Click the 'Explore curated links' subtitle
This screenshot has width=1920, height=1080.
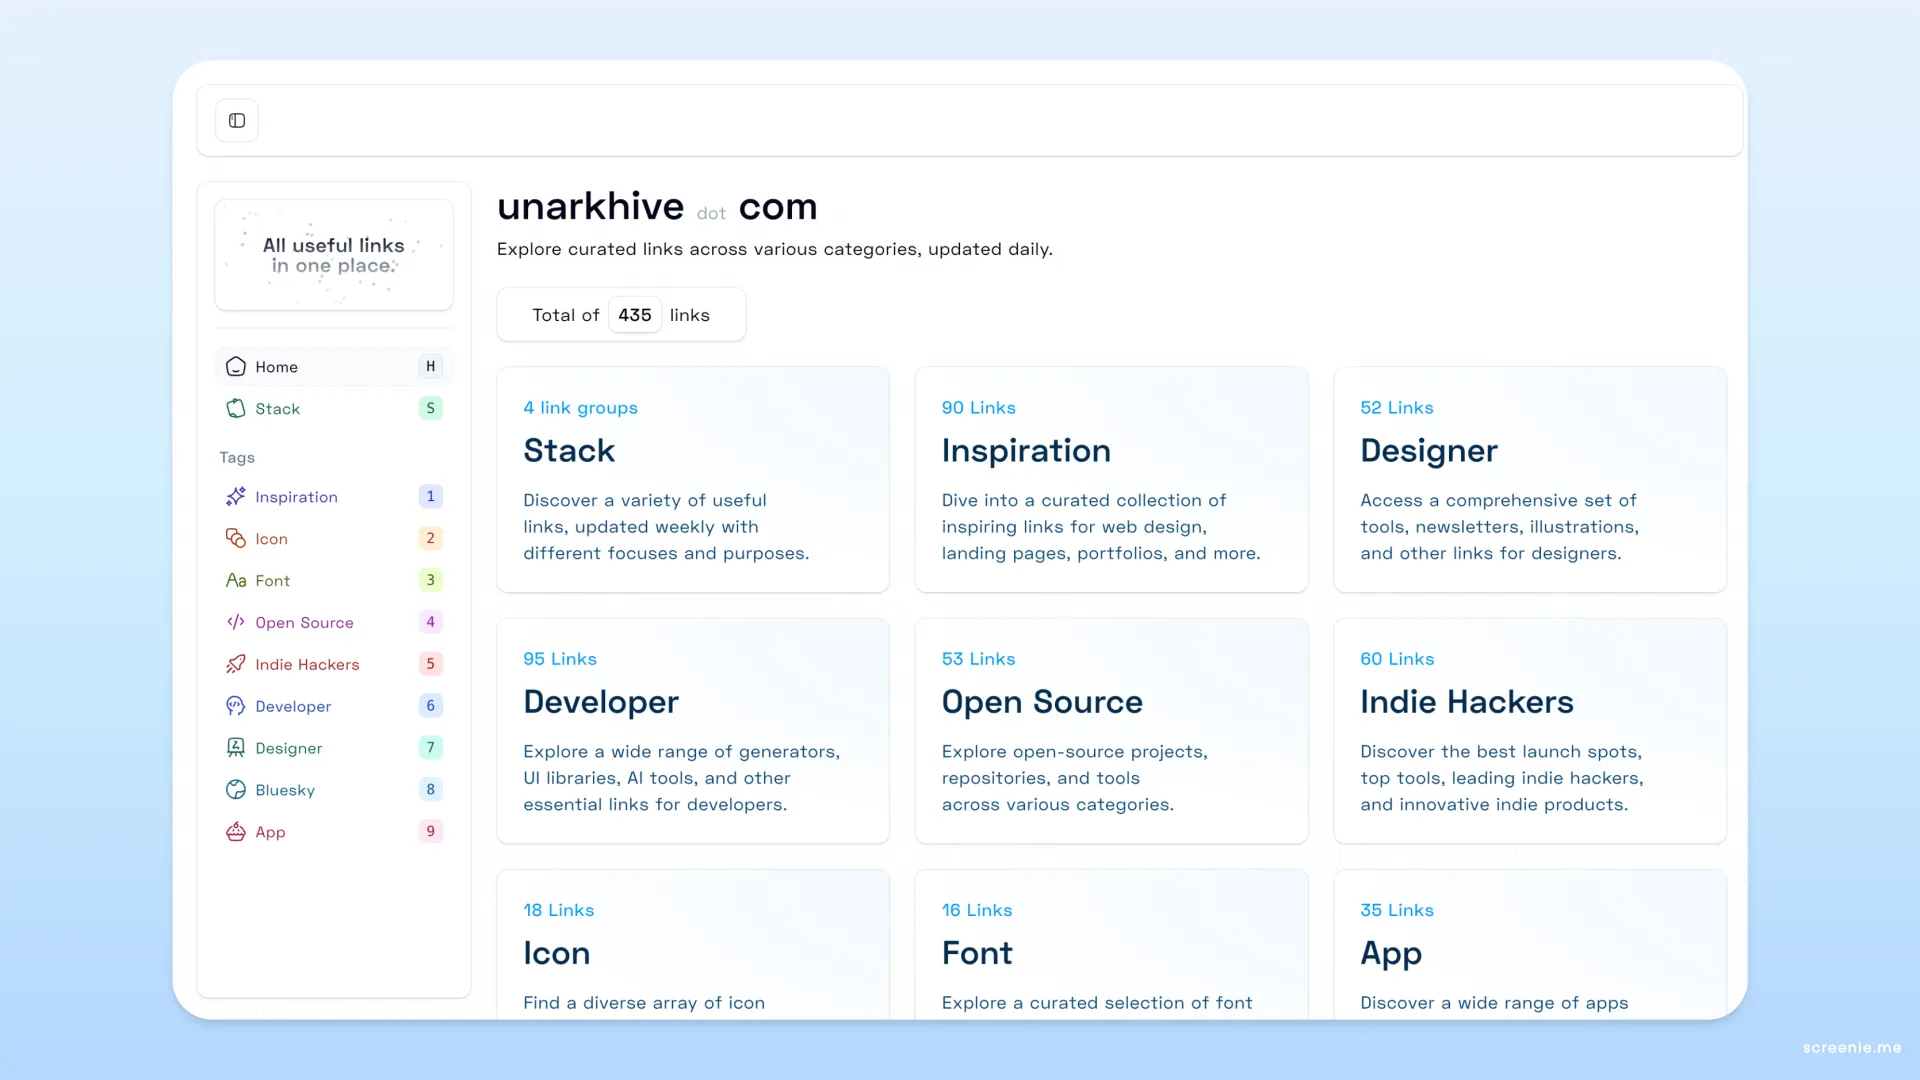tap(774, 249)
